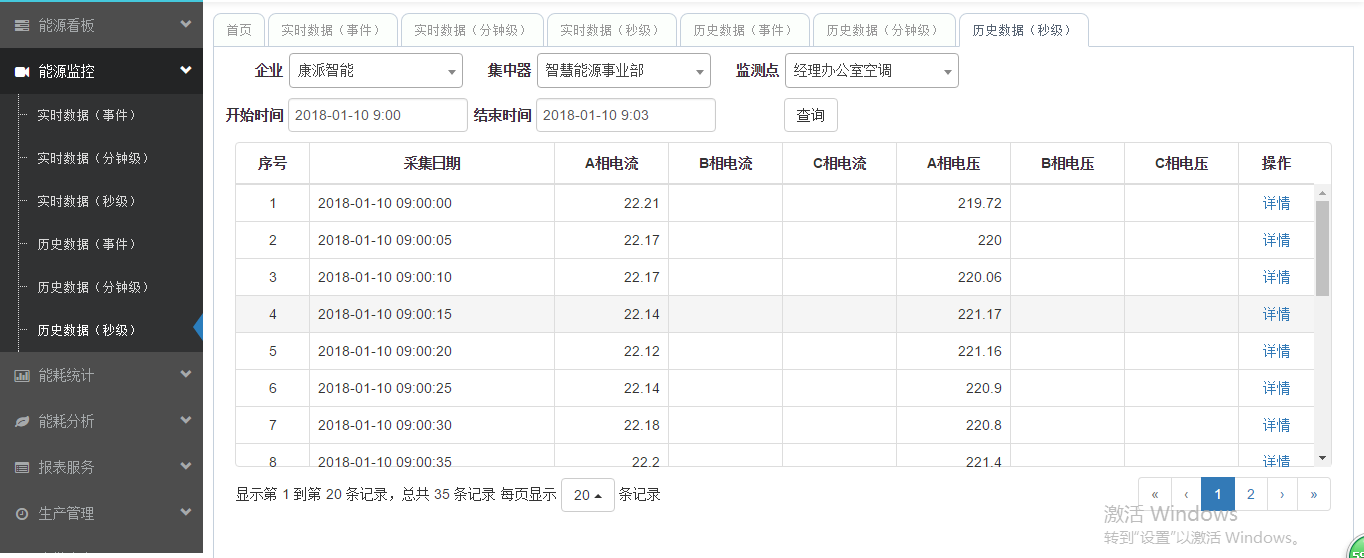Open the 企业 dropdown showing 康派智能

pyautogui.click(x=375, y=71)
